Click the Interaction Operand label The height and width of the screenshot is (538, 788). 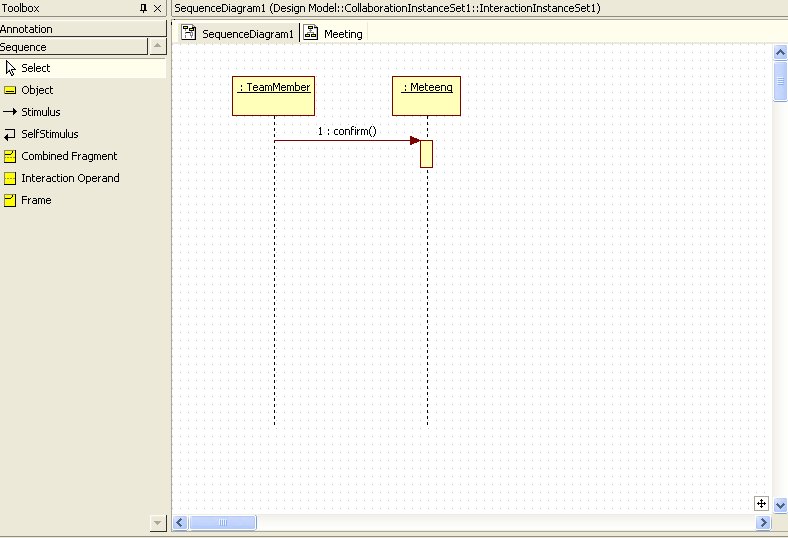pos(70,178)
